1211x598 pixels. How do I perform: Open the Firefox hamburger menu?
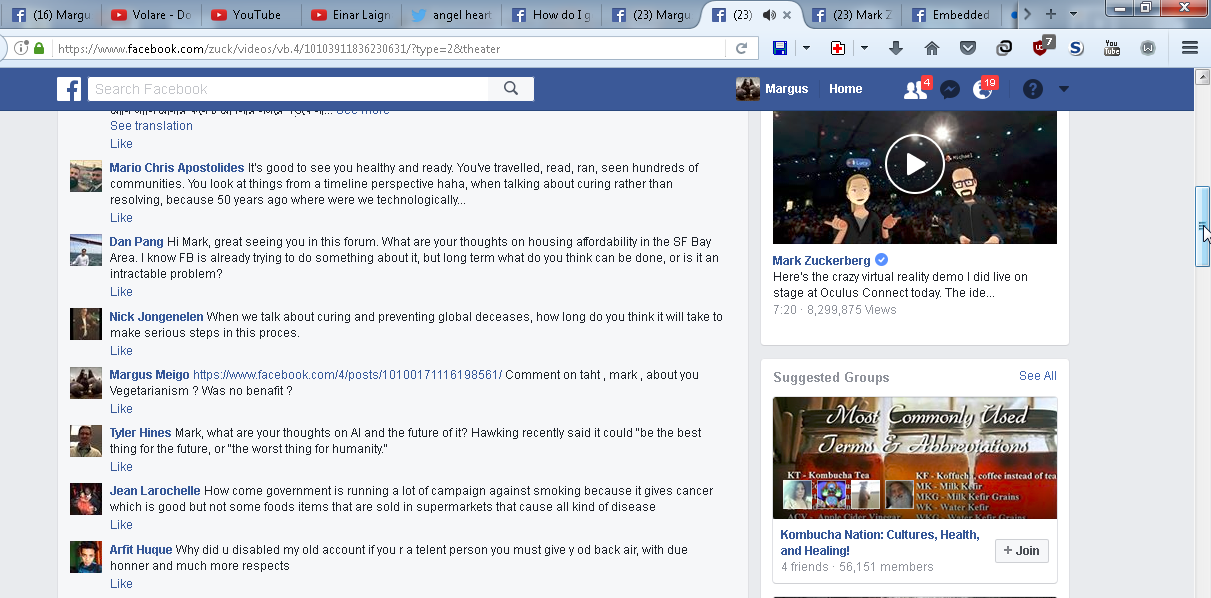point(1190,48)
